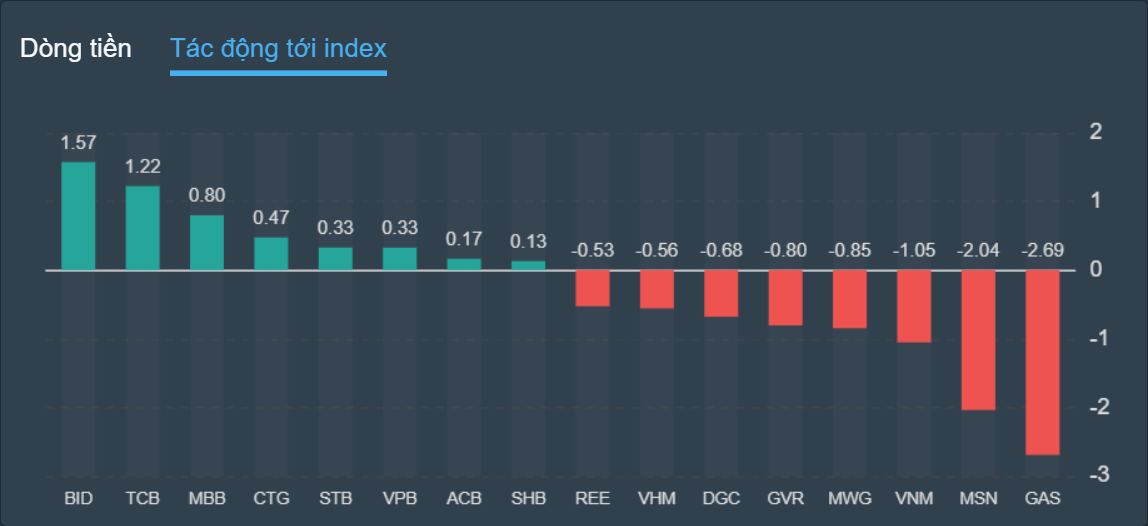Click the BID ticker label

click(78, 498)
